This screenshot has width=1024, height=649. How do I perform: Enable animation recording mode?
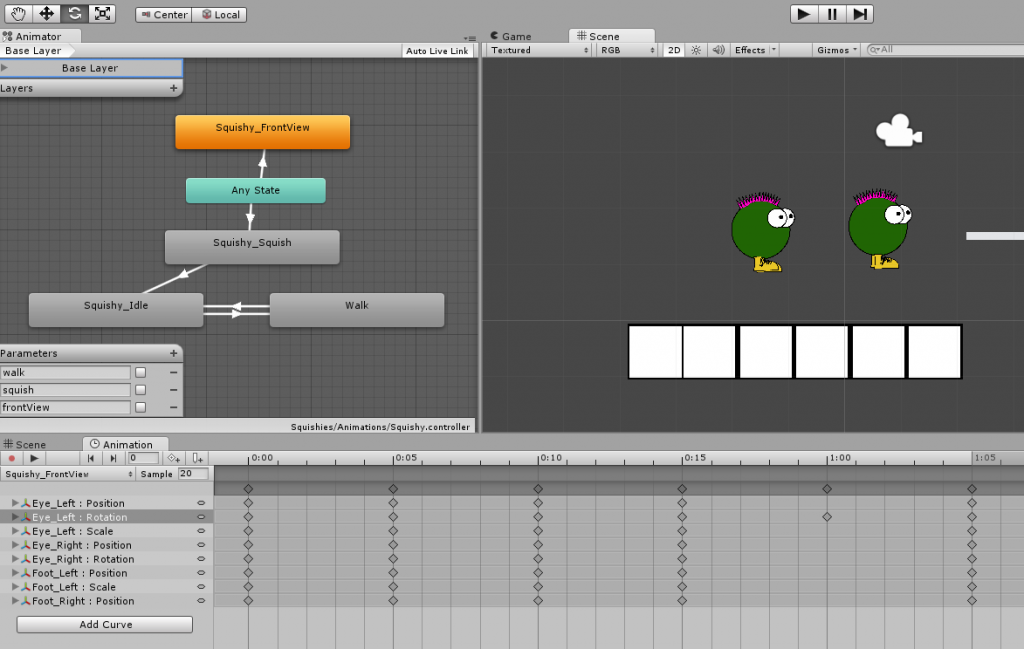tap(11, 458)
